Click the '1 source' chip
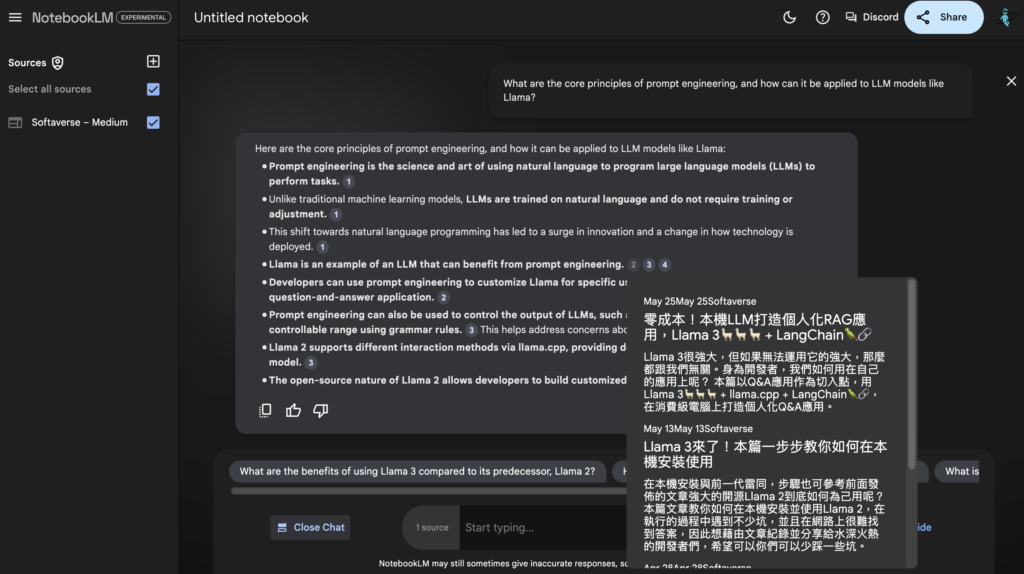The width and height of the screenshot is (1024, 574). pos(432,528)
